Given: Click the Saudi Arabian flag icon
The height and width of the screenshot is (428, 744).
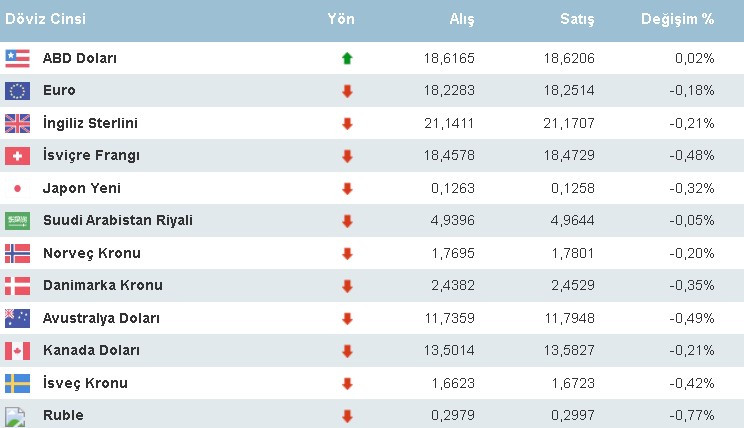Looking at the screenshot, I should coord(17,220).
